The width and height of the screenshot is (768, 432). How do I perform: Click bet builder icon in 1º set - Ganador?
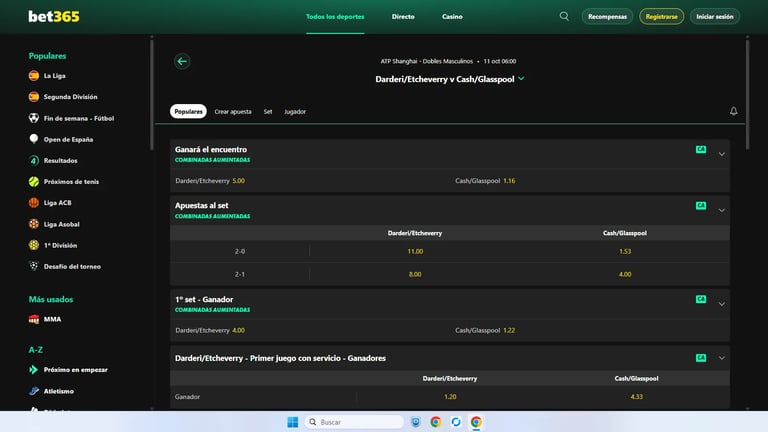[701, 299]
